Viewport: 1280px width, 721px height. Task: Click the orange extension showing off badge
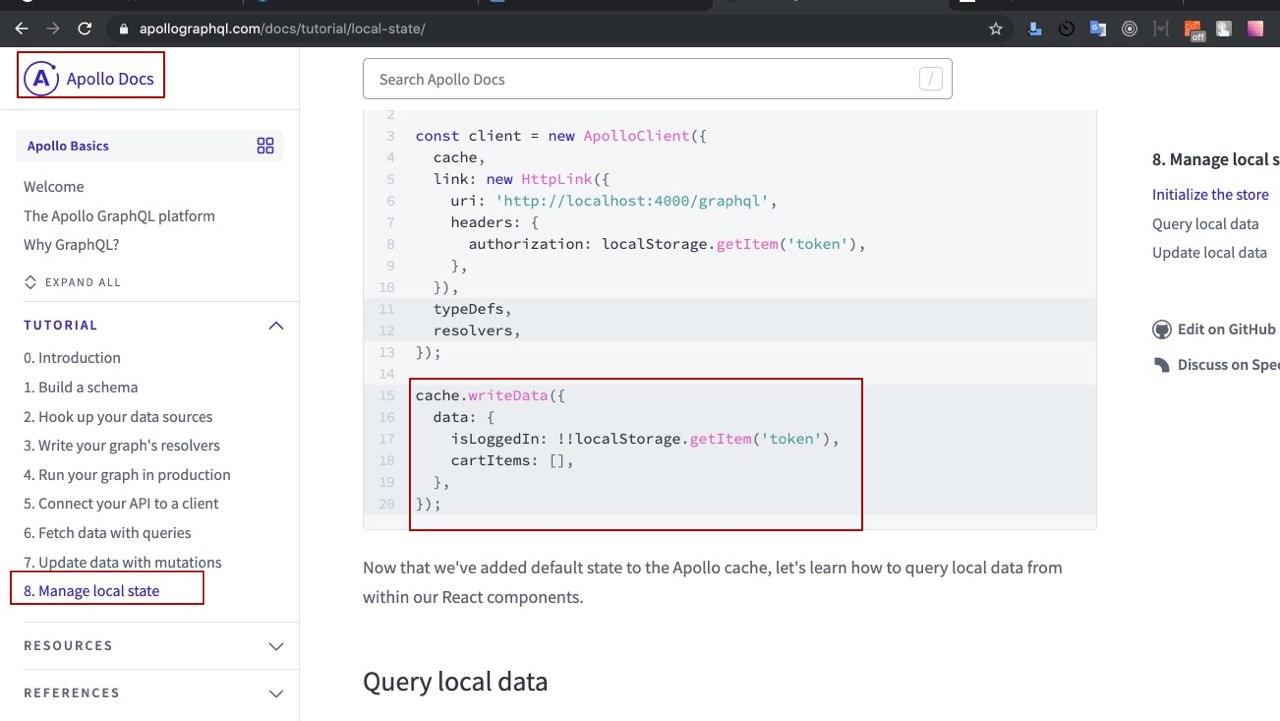tap(1194, 30)
